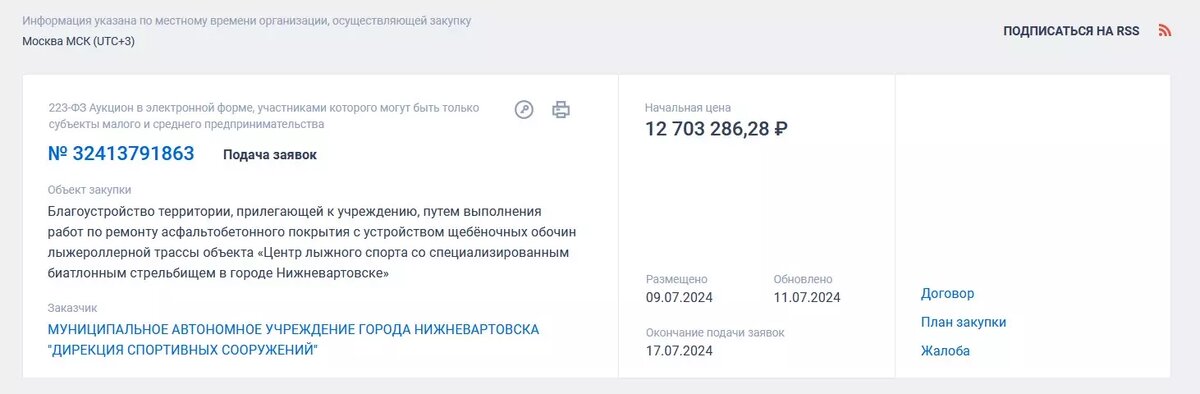Click the Объект закупки label
Viewport: 1200px width, 394px height.
(x=89, y=190)
